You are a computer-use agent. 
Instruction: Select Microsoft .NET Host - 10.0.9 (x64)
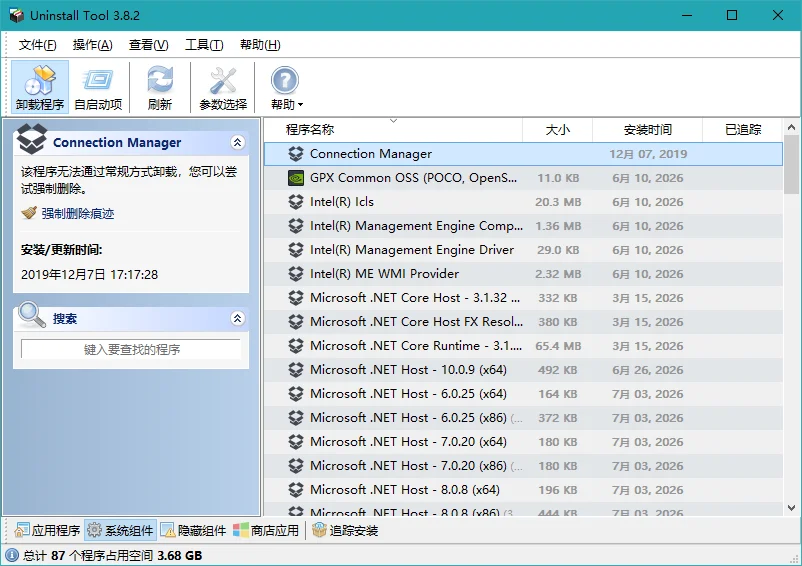[x=408, y=370]
